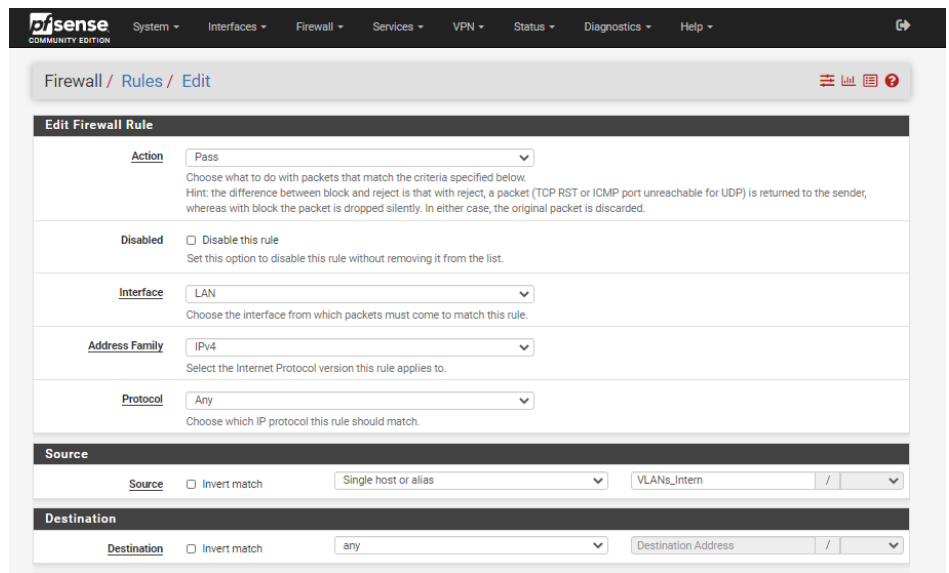Click the logout icon in navbar
Viewport: 949px width, 573px height.
pos(903,26)
